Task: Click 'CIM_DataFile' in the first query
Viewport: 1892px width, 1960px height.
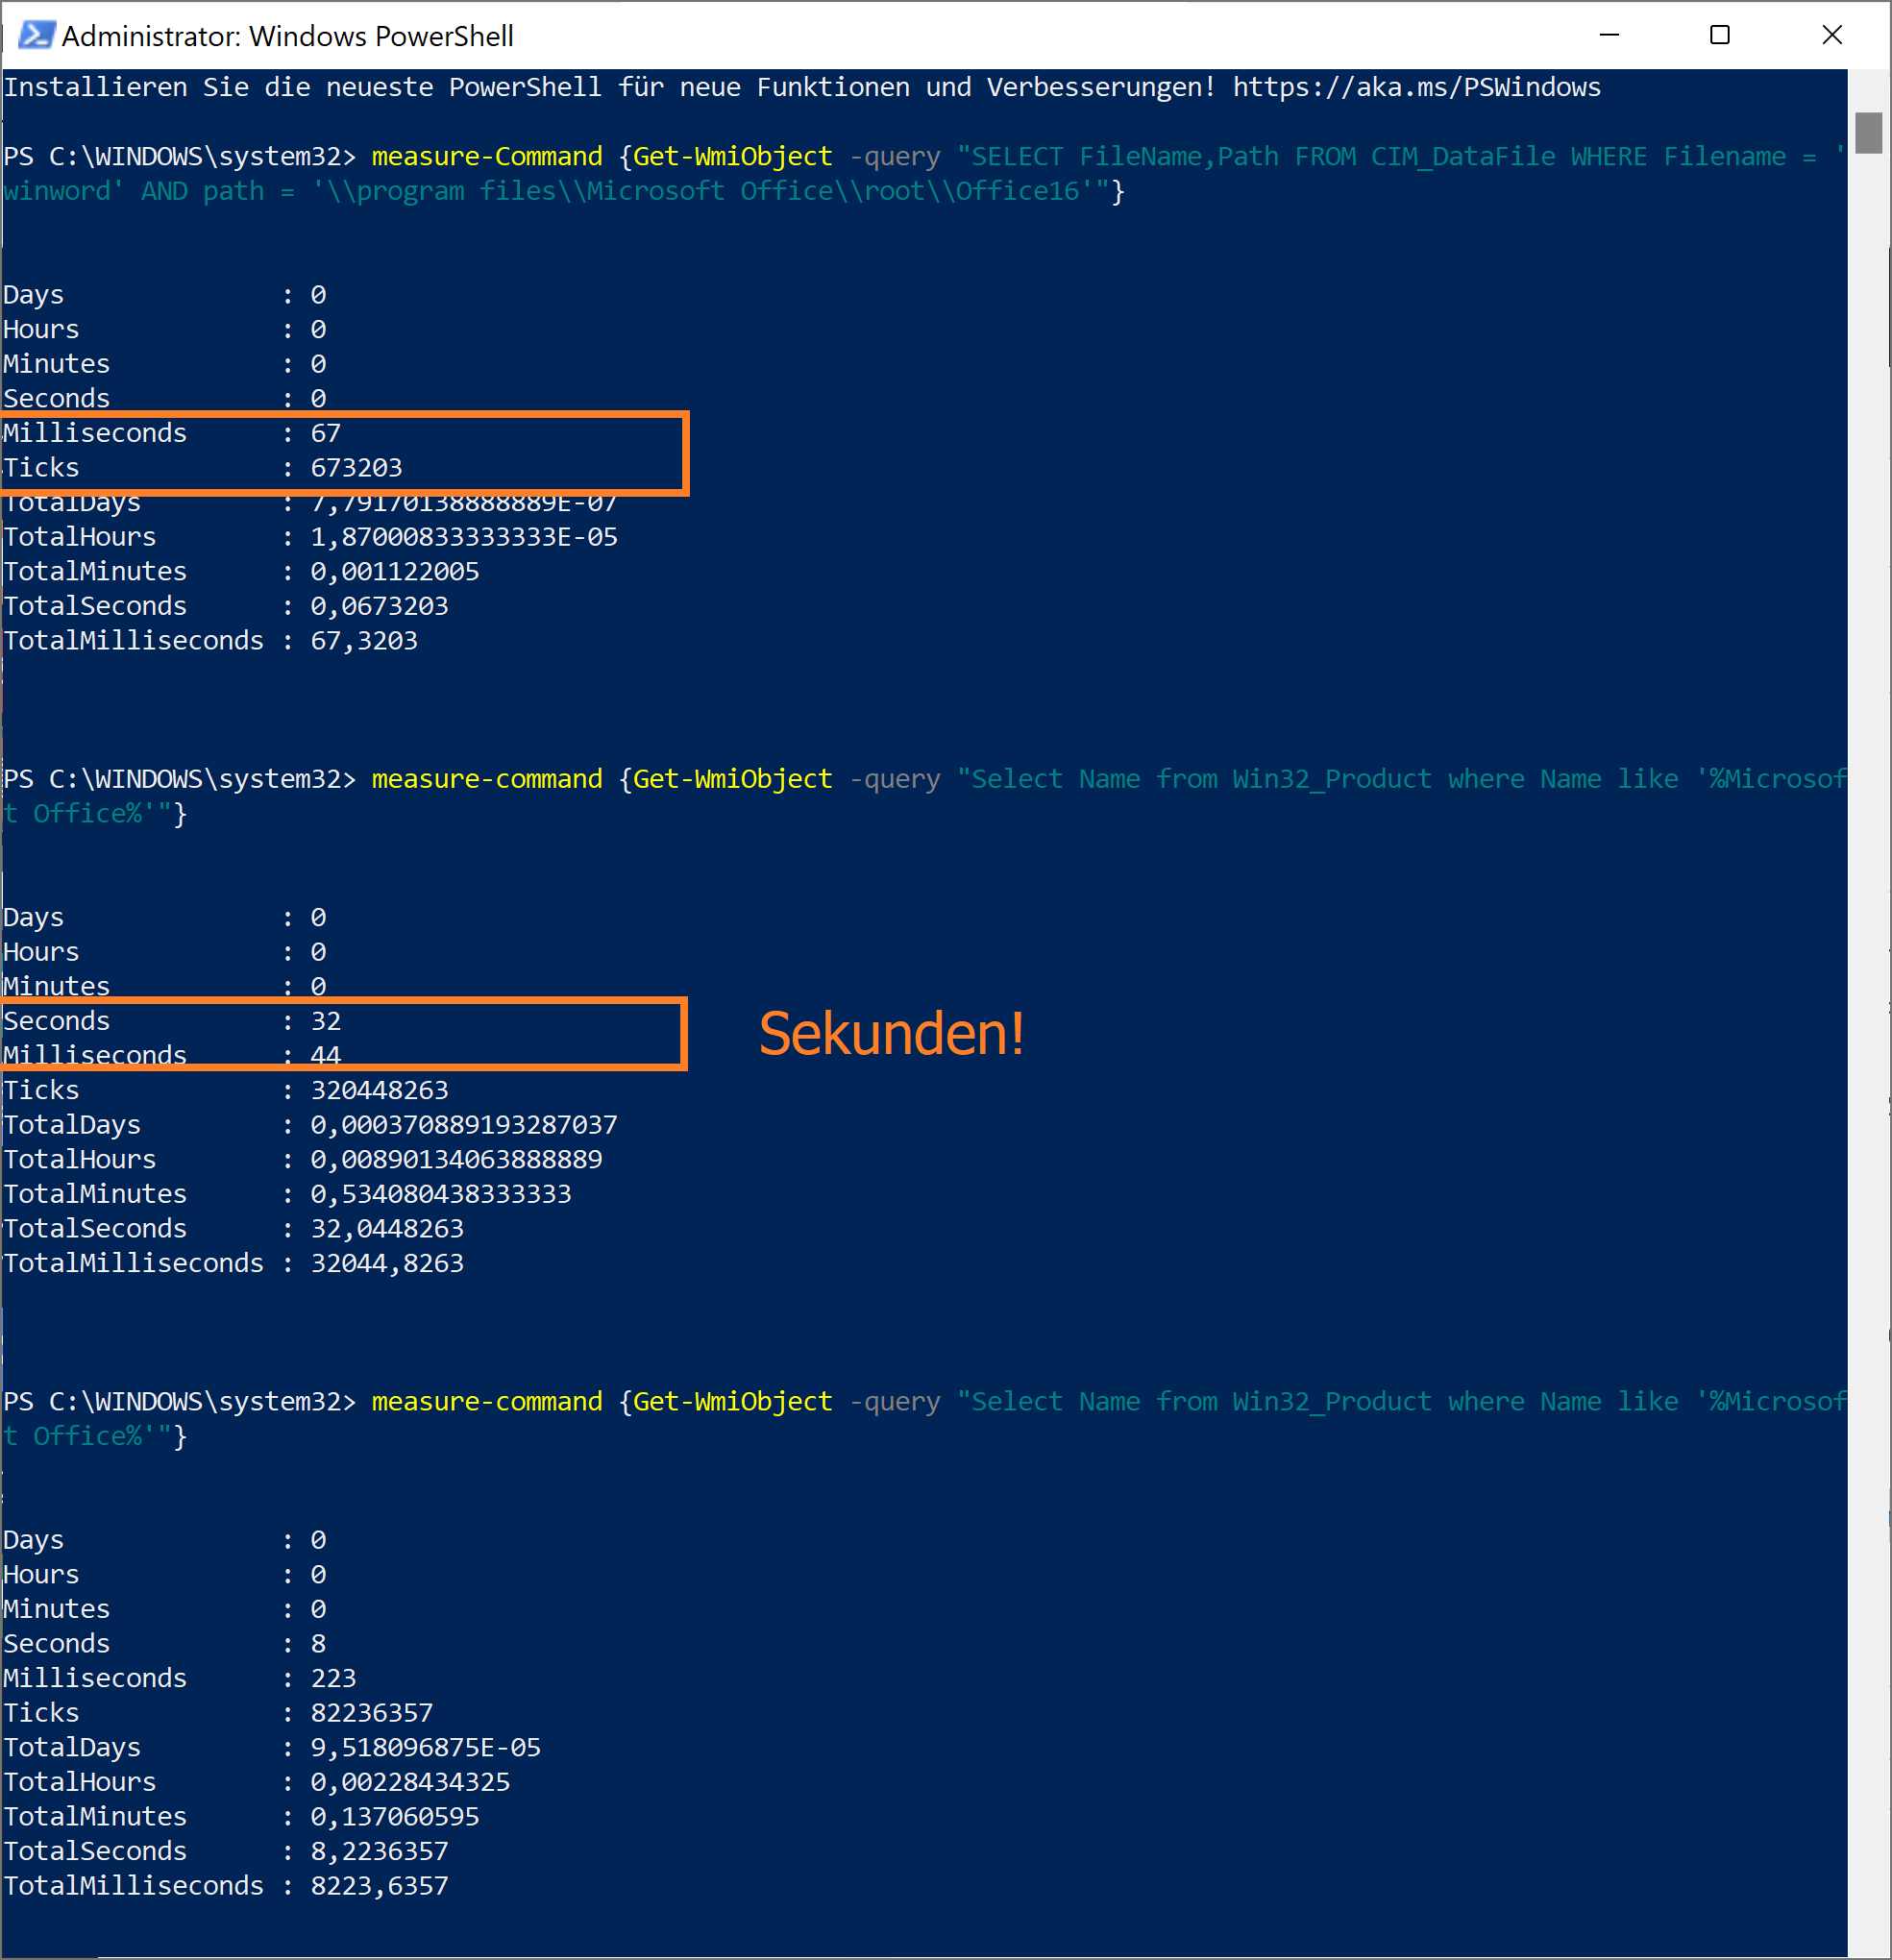Action: click(1463, 157)
